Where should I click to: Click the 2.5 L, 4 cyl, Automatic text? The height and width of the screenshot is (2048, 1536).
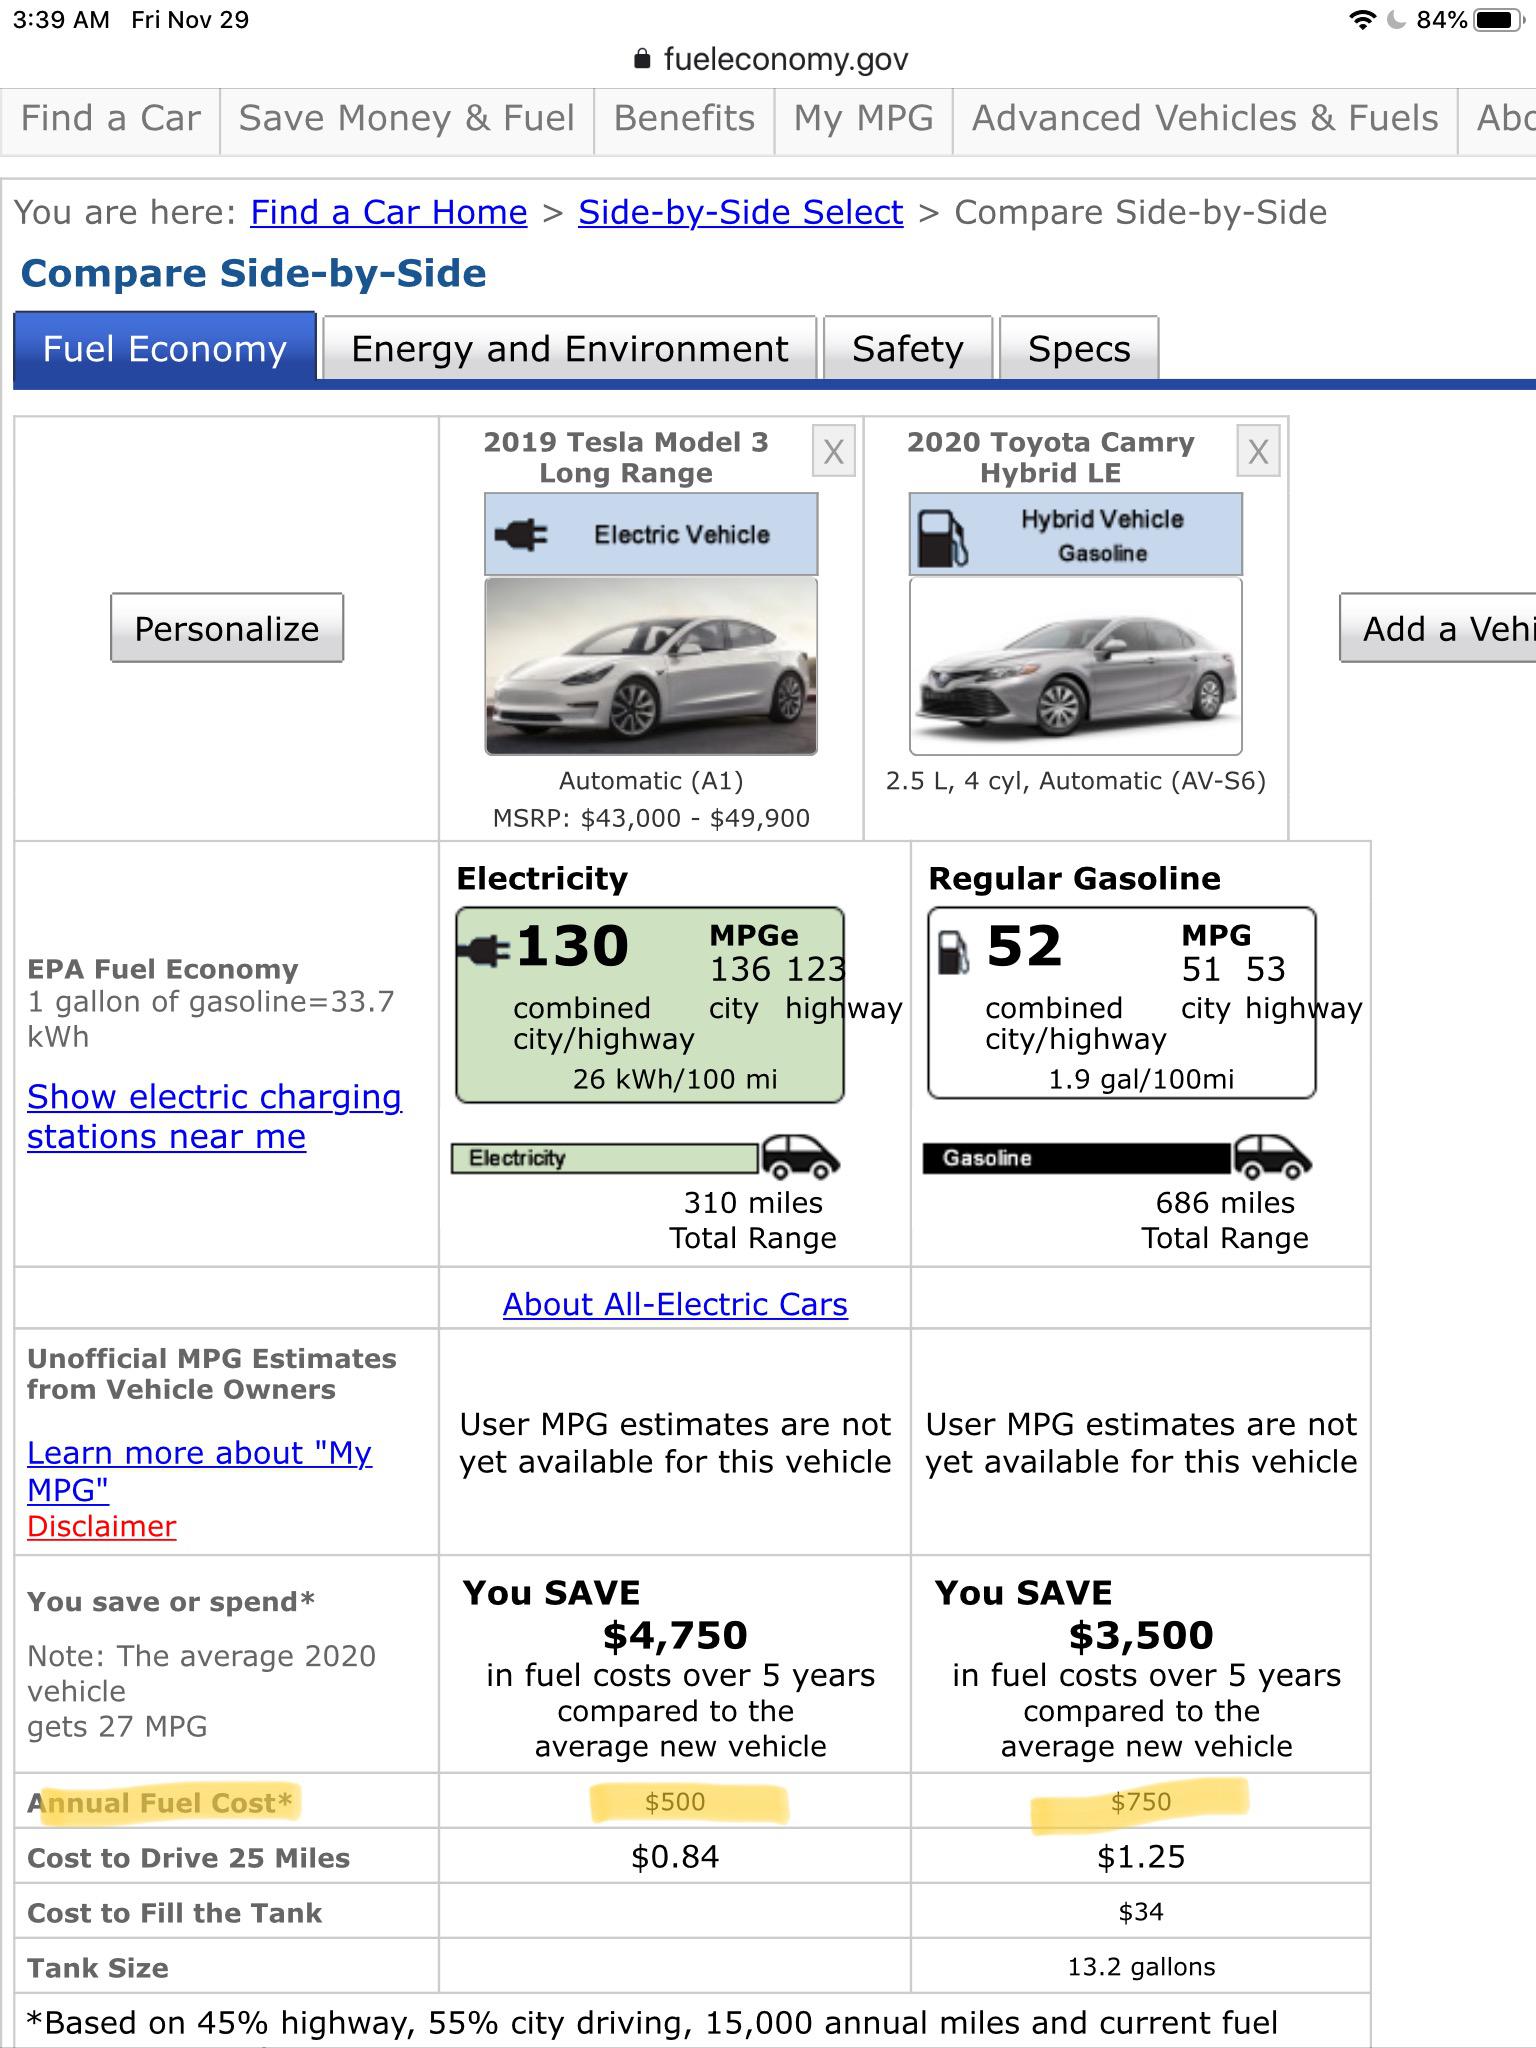click(x=1076, y=780)
